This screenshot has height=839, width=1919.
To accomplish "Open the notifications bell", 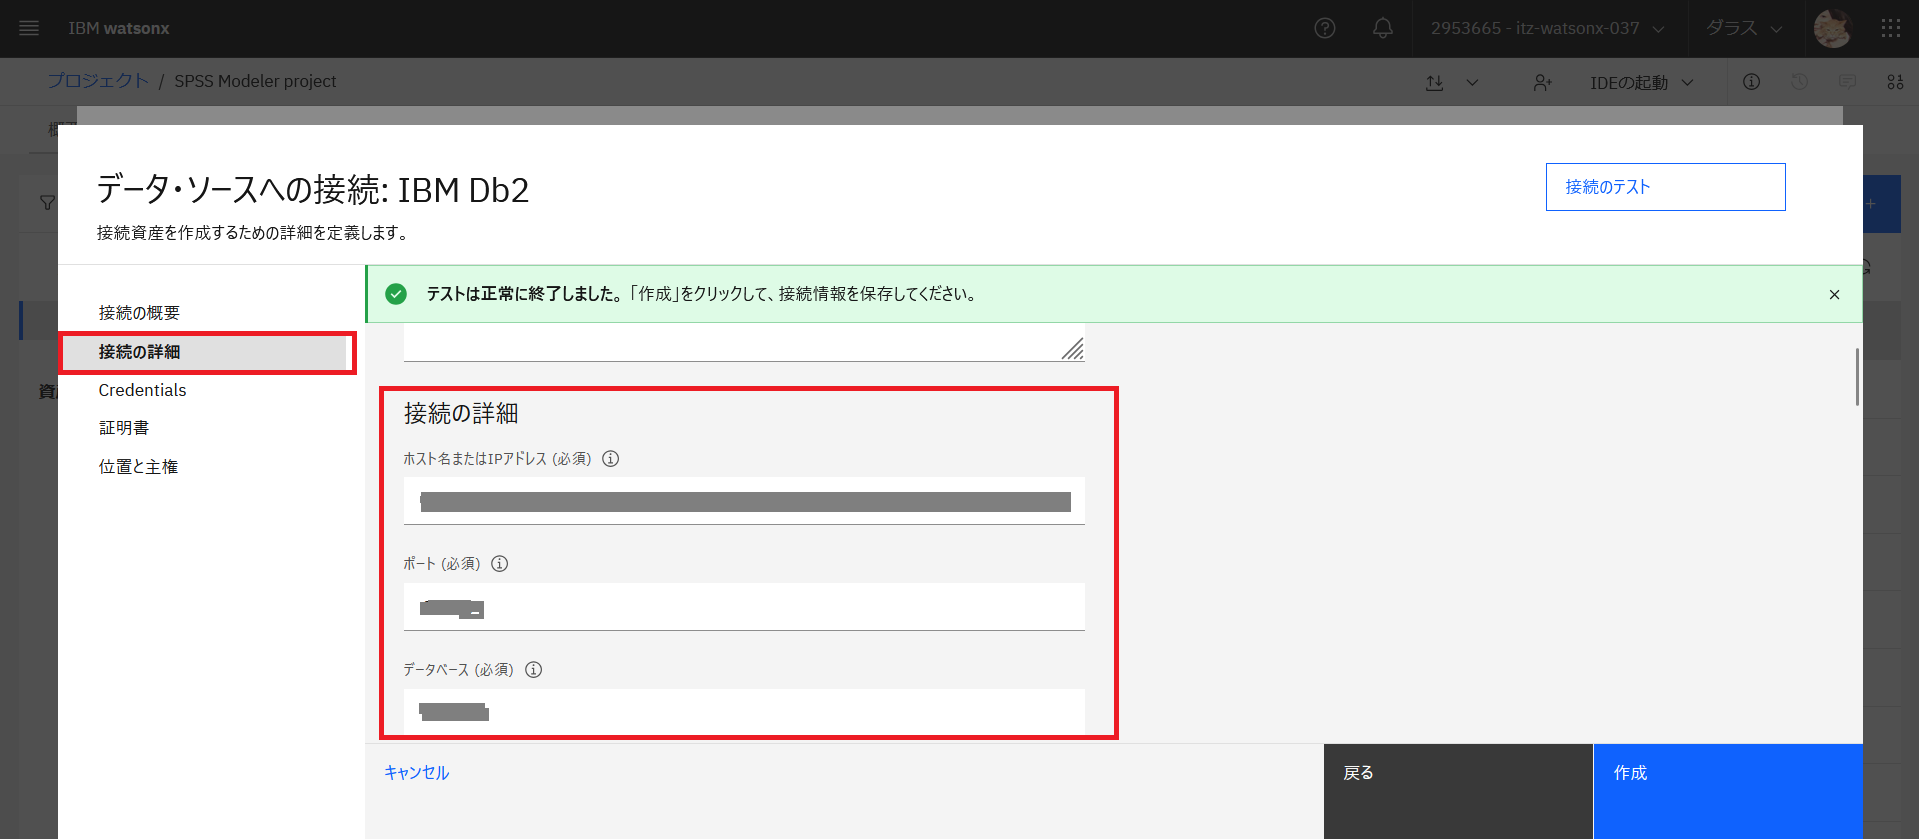I will click(x=1383, y=28).
